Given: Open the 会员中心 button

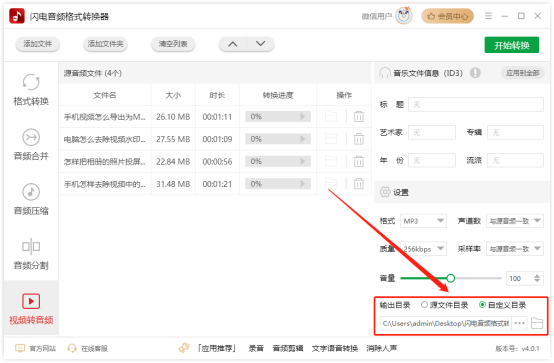Looking at the screenshot, I should pyautogui.click(x=447, y=16).
